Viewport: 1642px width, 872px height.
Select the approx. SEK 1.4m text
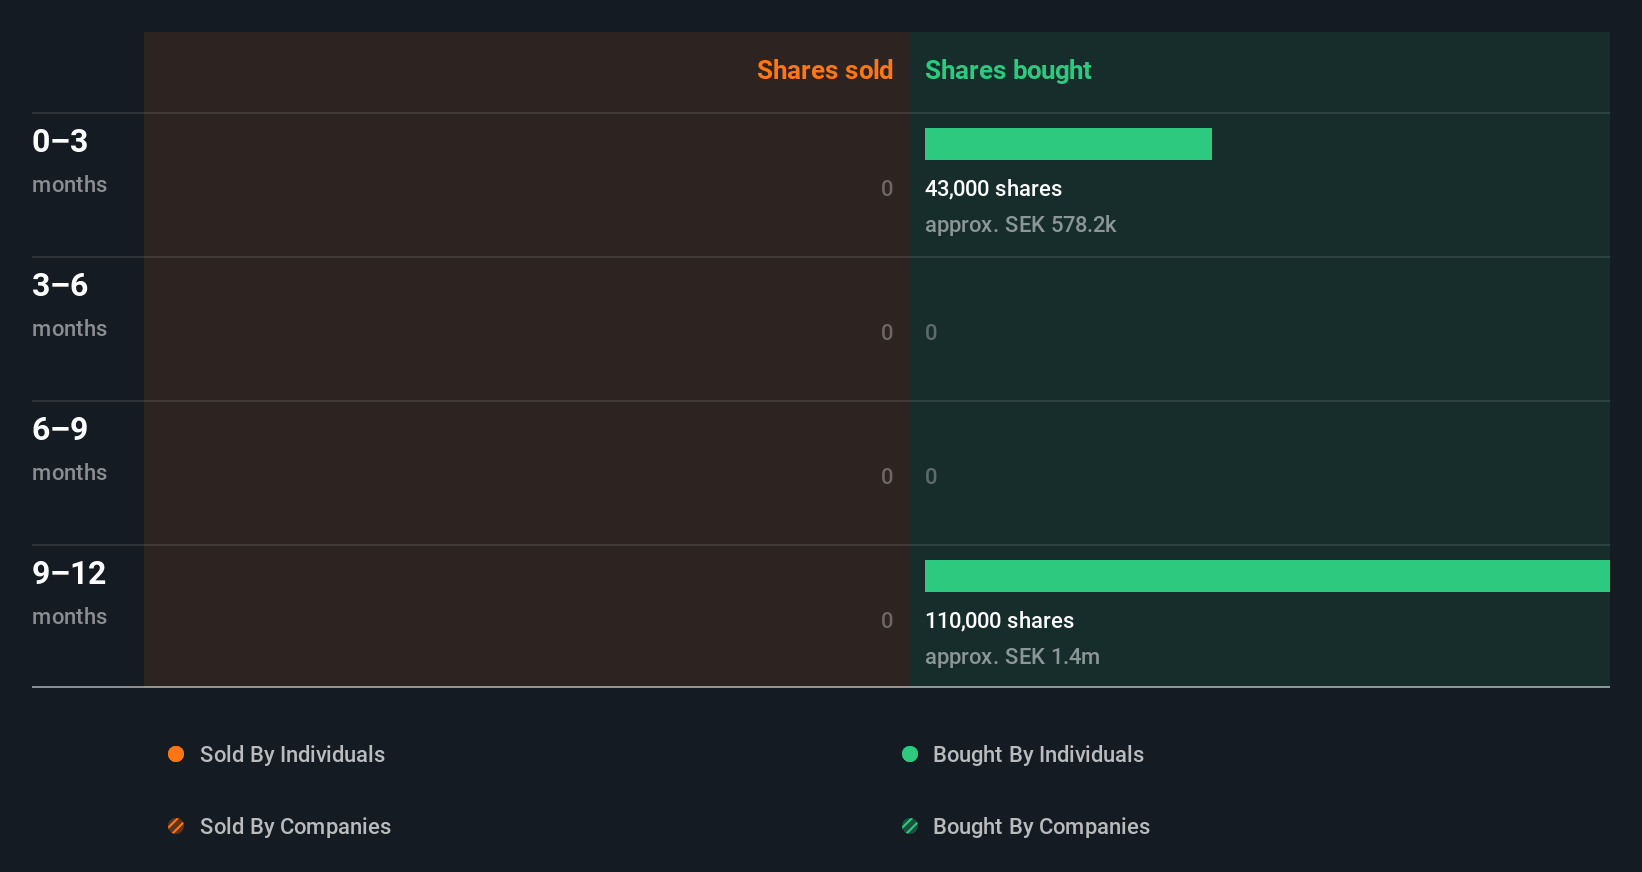coord(1012,657)
